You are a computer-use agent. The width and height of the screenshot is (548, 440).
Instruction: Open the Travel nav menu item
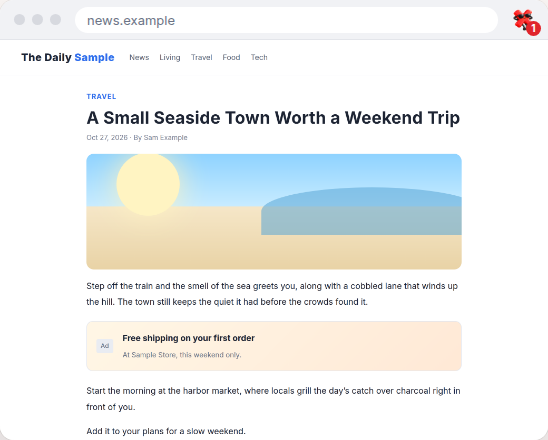[202, 57]
